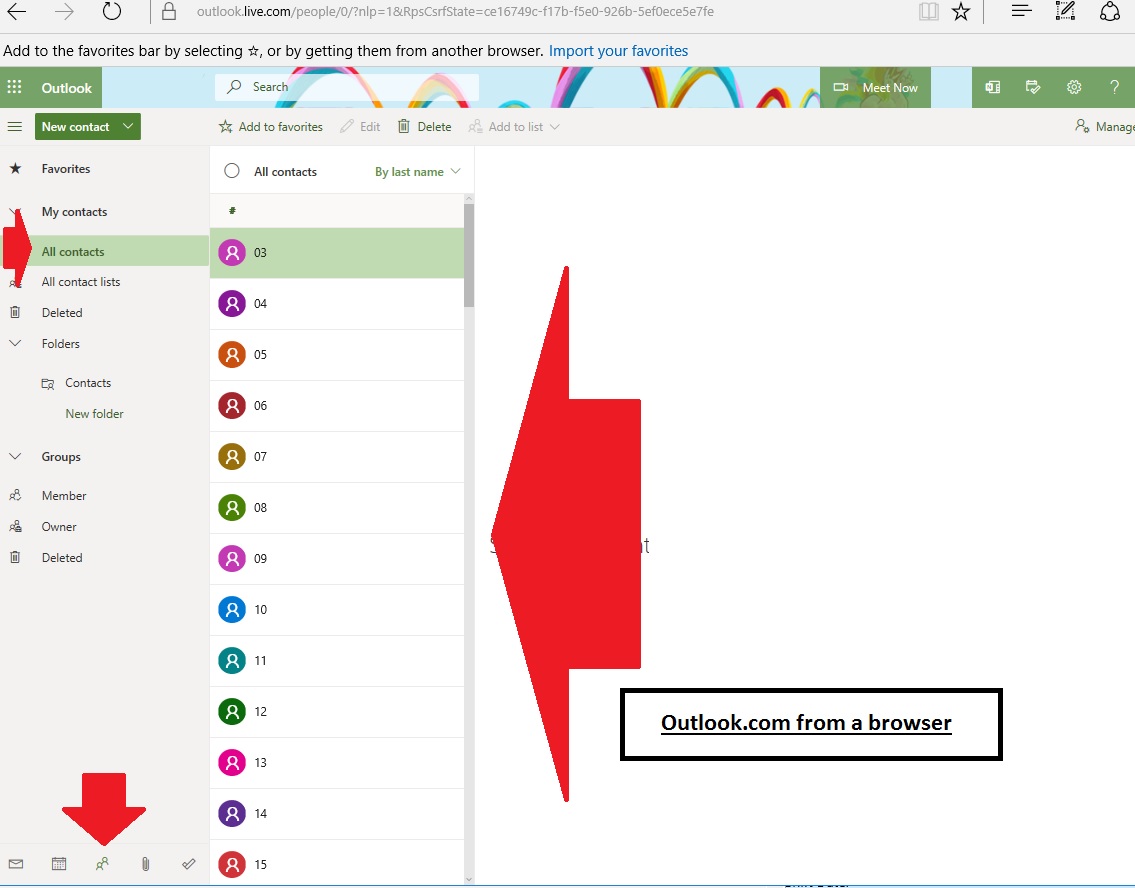1135x888 pixels.
Task: Select All contacts in the sidebar
Action: [104, 251]
